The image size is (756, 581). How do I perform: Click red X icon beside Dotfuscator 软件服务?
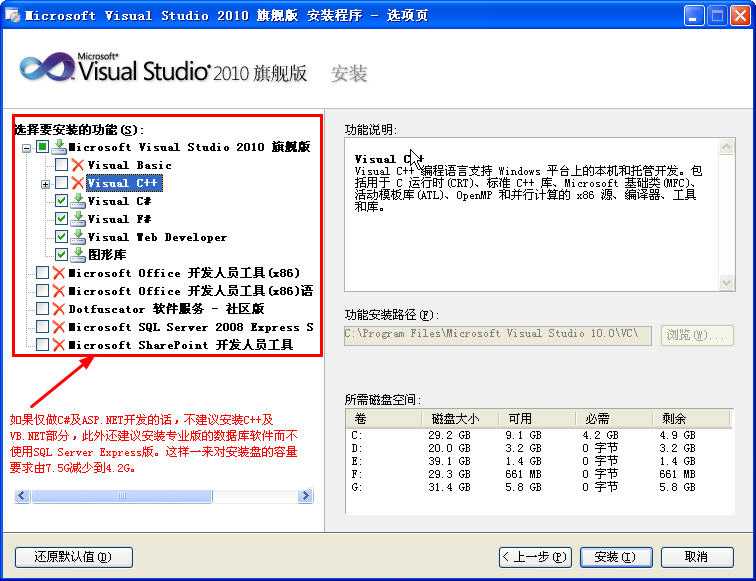tap(59, 309)
